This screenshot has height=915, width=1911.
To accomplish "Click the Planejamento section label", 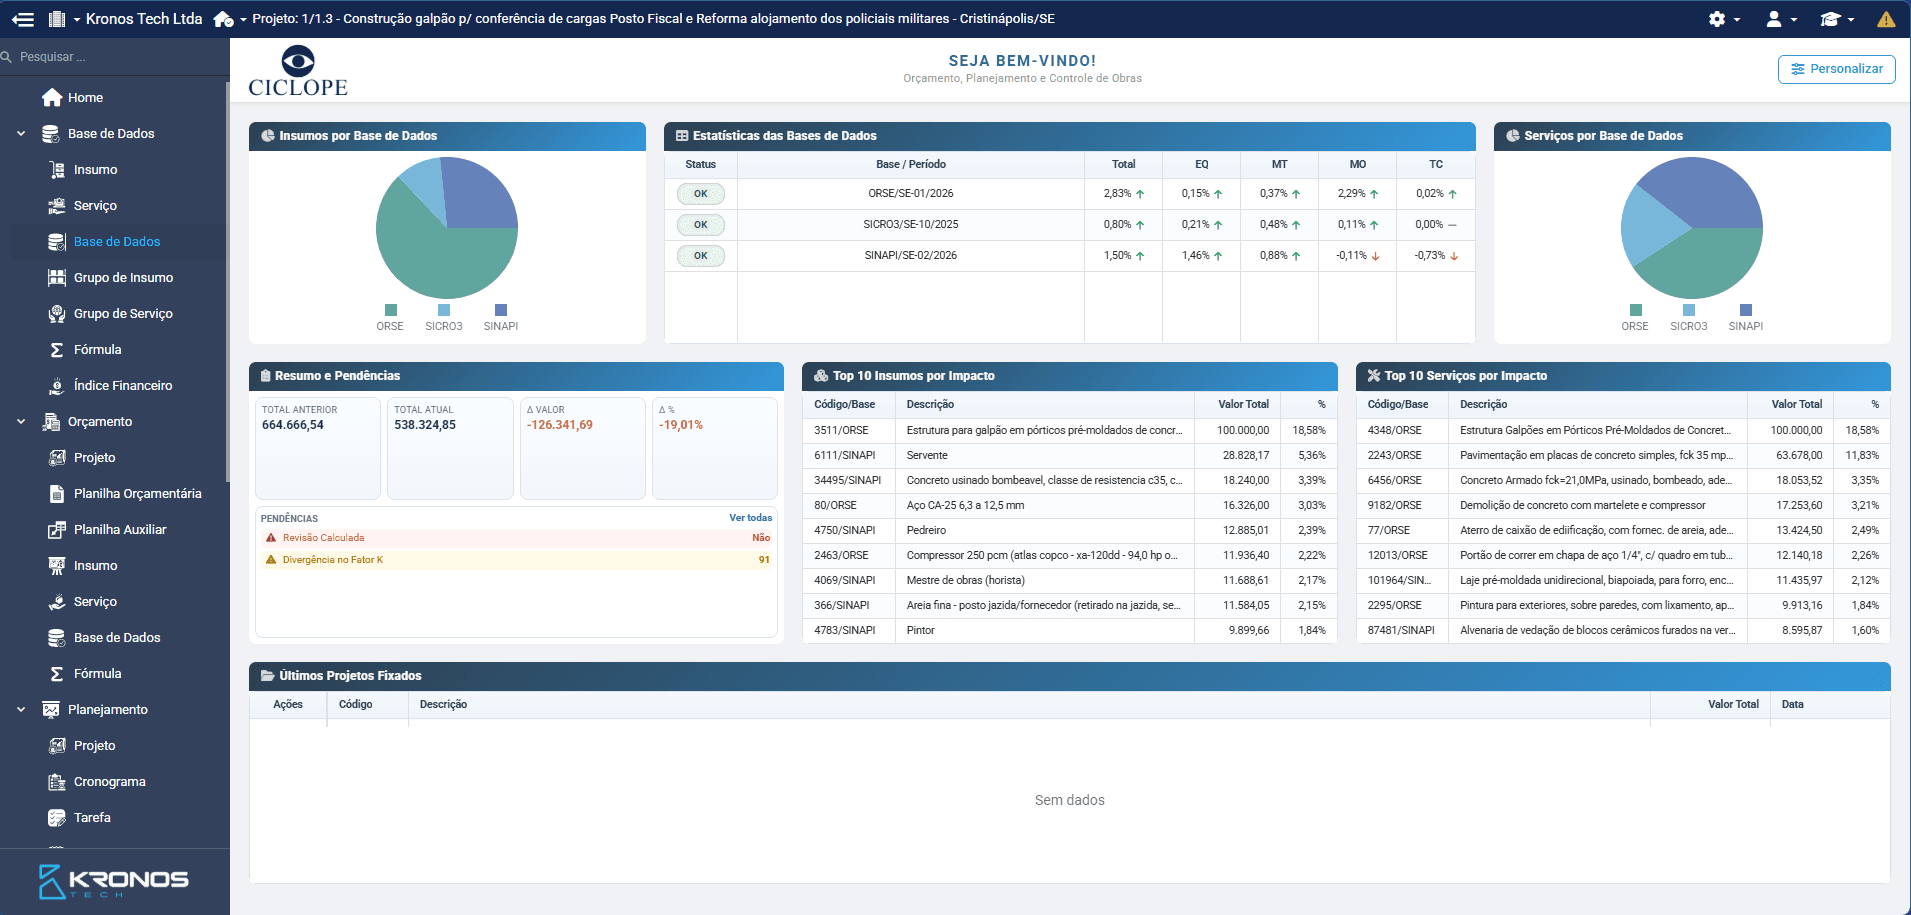I will 108,709.
